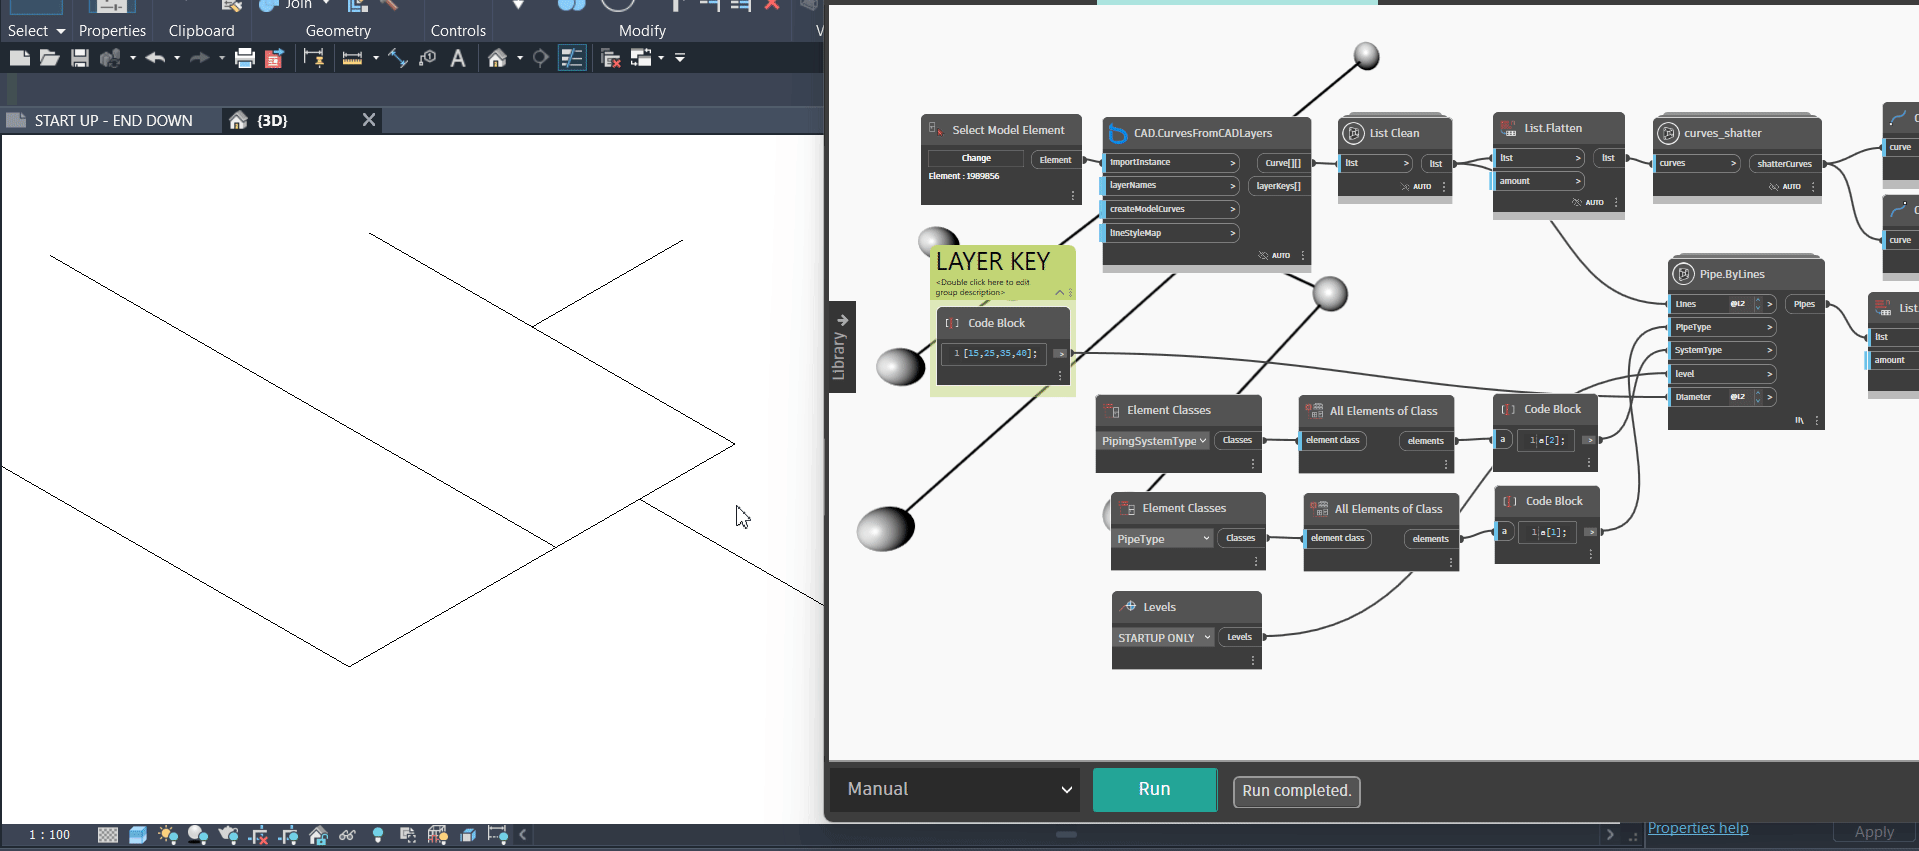The height and width of the screenshot is (851, 1919).
Task: Open the Customize Quick Access Toolbar dropdown
Action: coord(680,58)
